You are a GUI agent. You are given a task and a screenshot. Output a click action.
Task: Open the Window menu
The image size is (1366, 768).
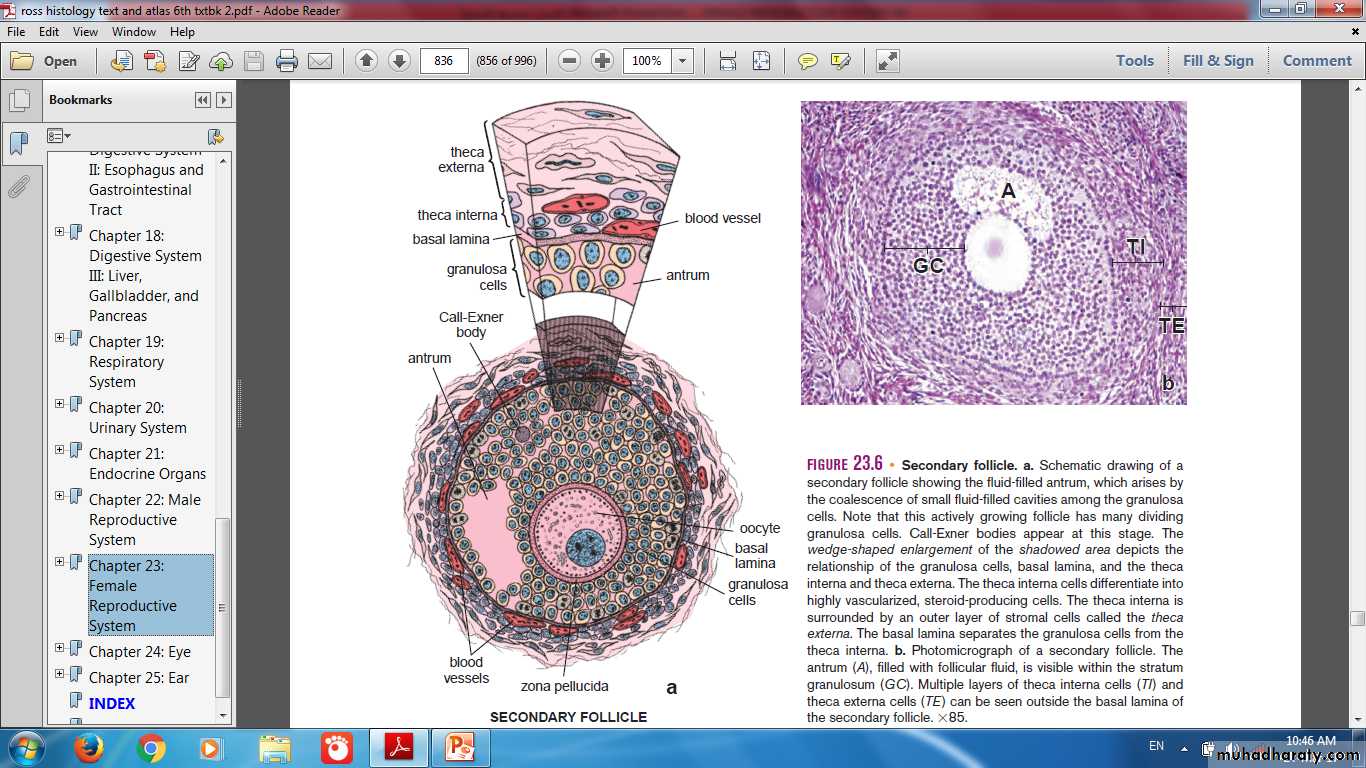click(134, 32)
